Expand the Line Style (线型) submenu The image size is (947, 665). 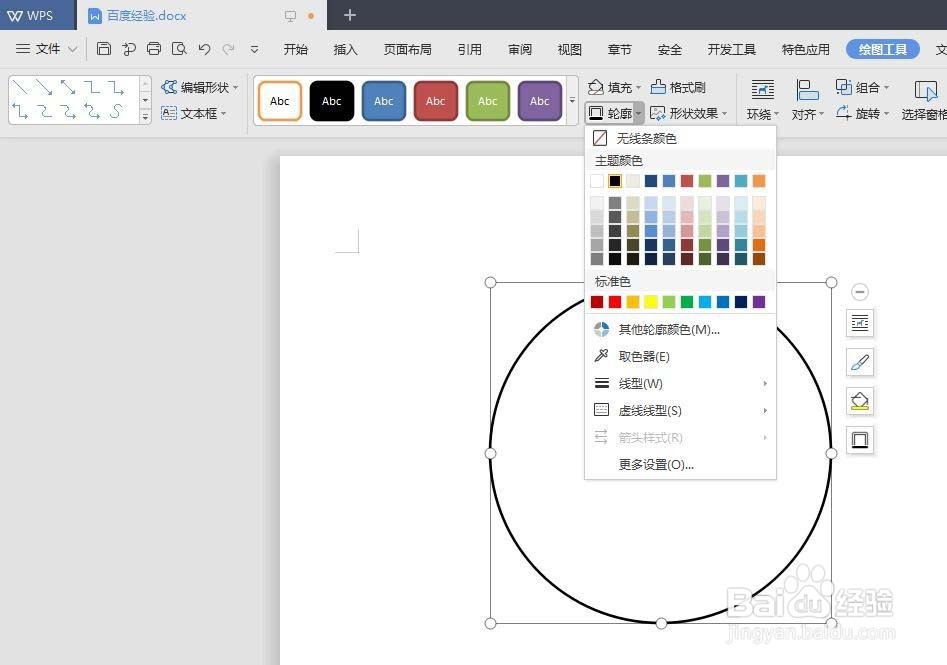click(643, 383)
